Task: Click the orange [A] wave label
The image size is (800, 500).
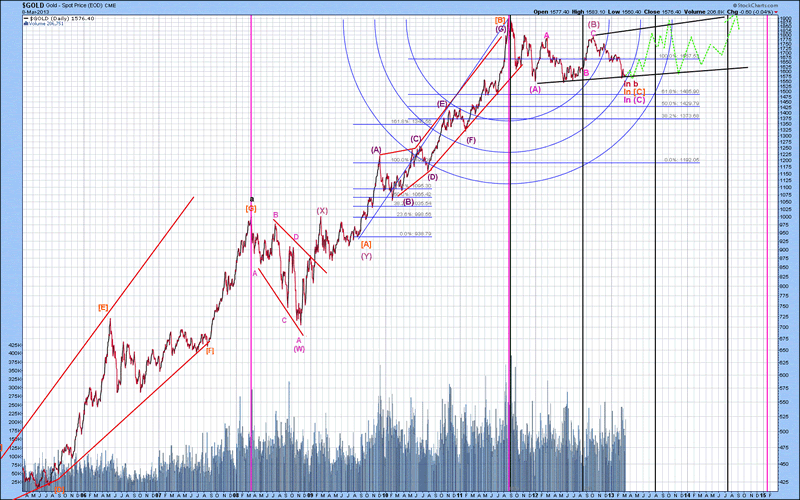Action: pyautogui.click(x=366, y=244)
